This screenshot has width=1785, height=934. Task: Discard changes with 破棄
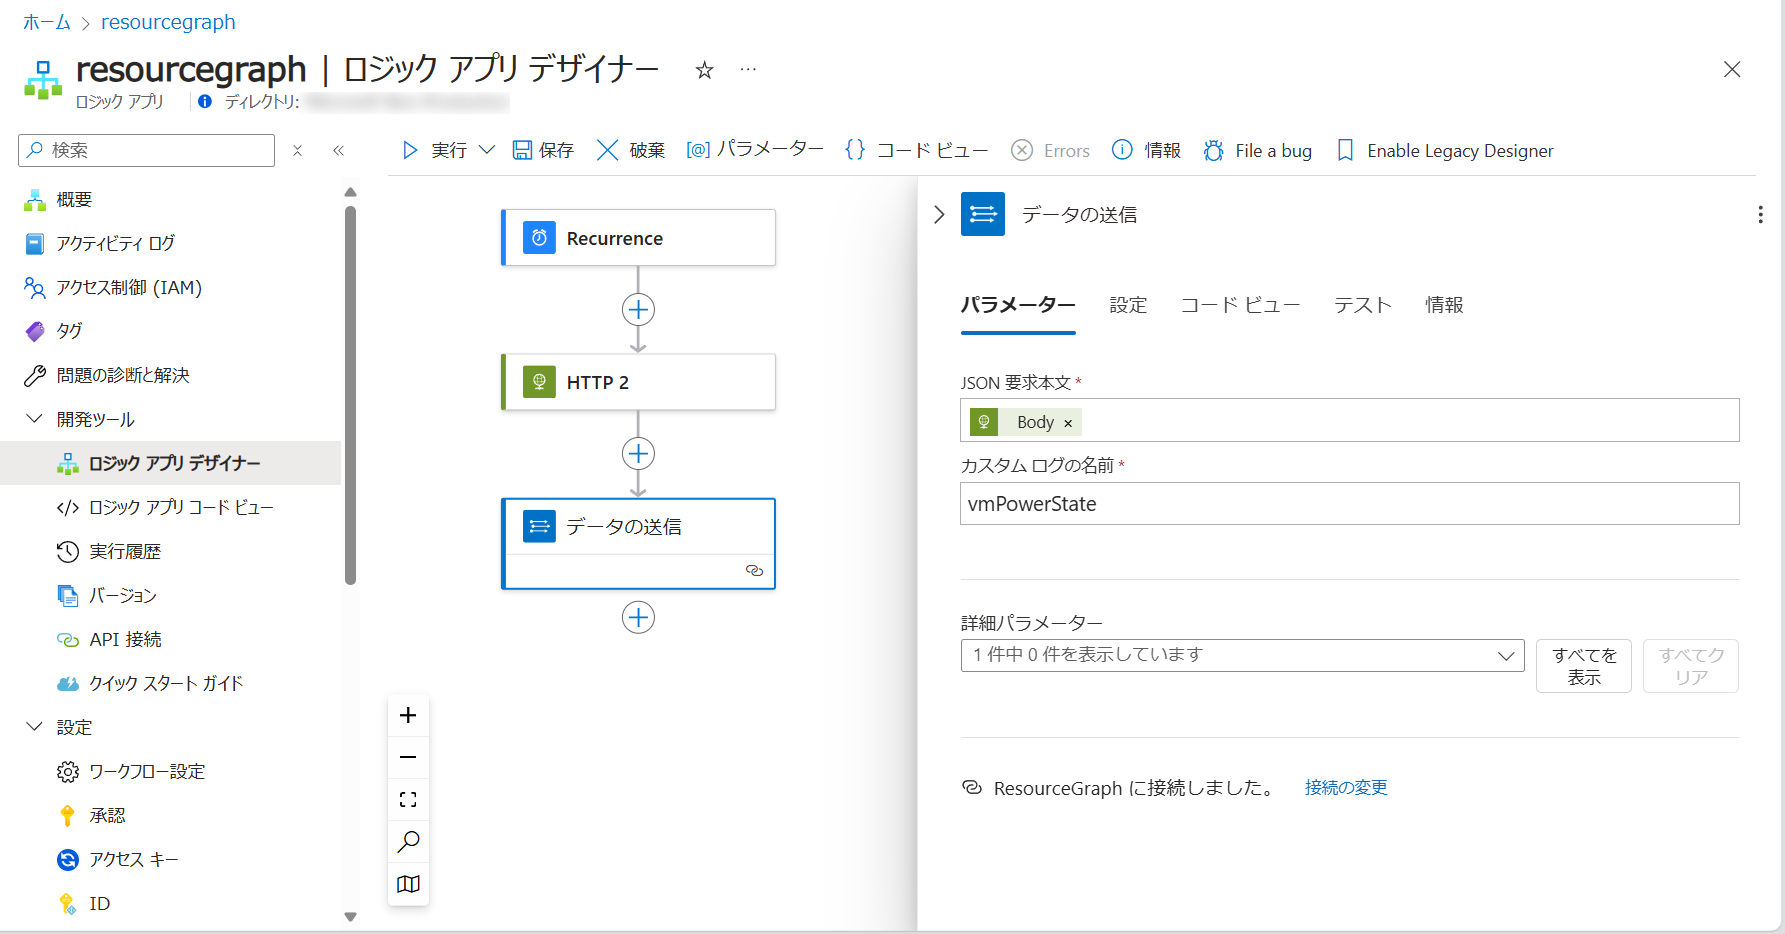(x=631, y=150)
